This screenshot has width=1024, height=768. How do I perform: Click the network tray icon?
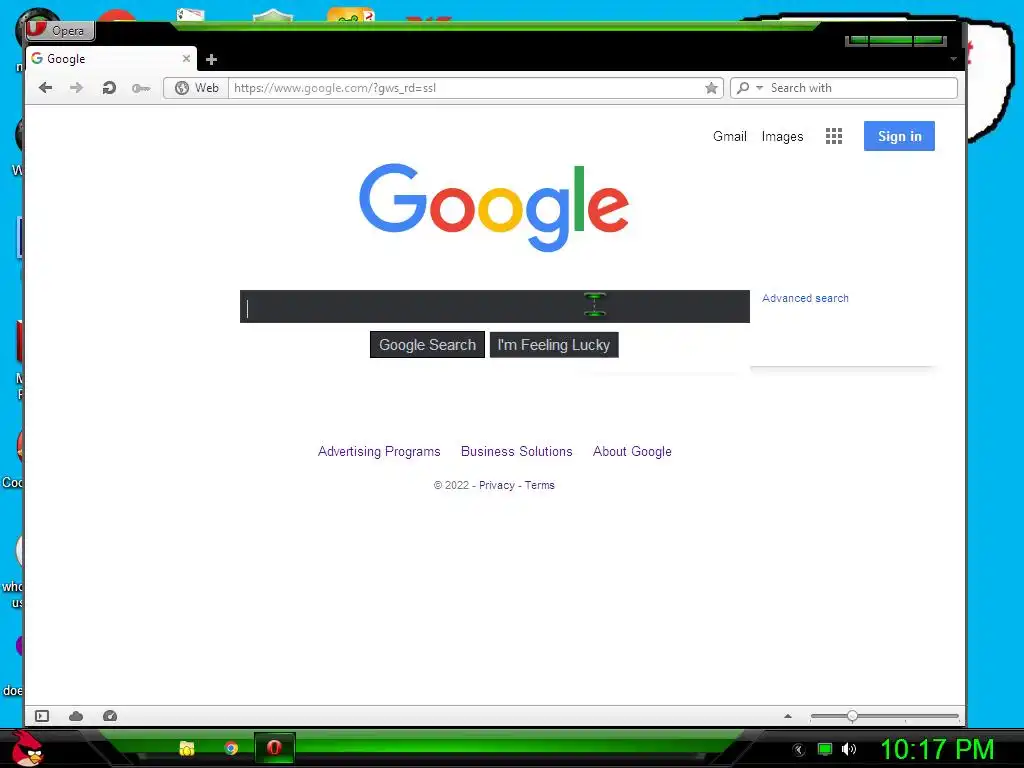pos(825,749)
